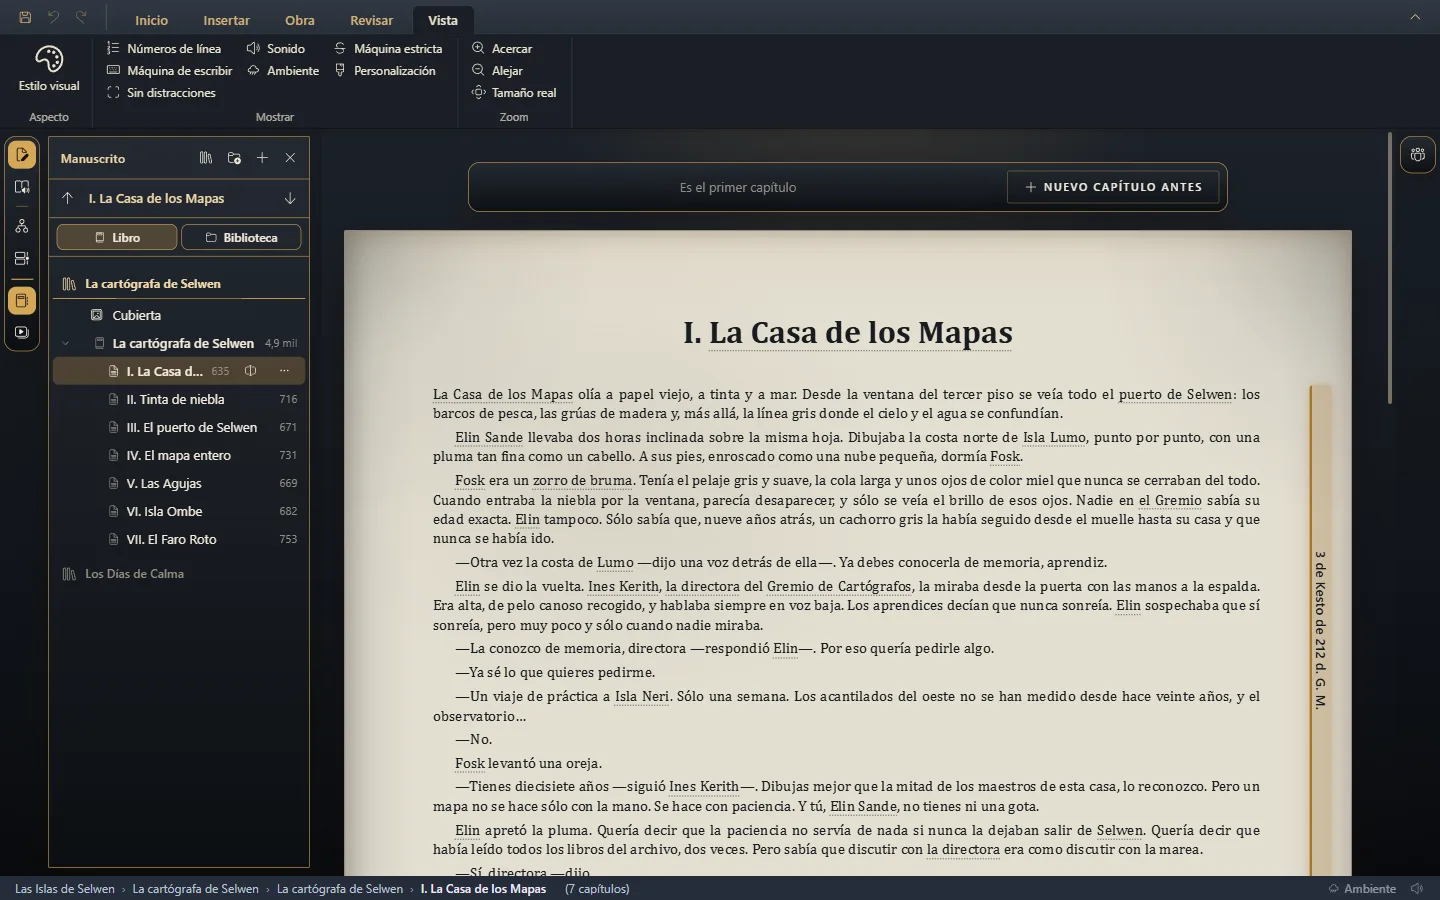Select the manuscript editor icon in the sidebar

click(22, 155)
